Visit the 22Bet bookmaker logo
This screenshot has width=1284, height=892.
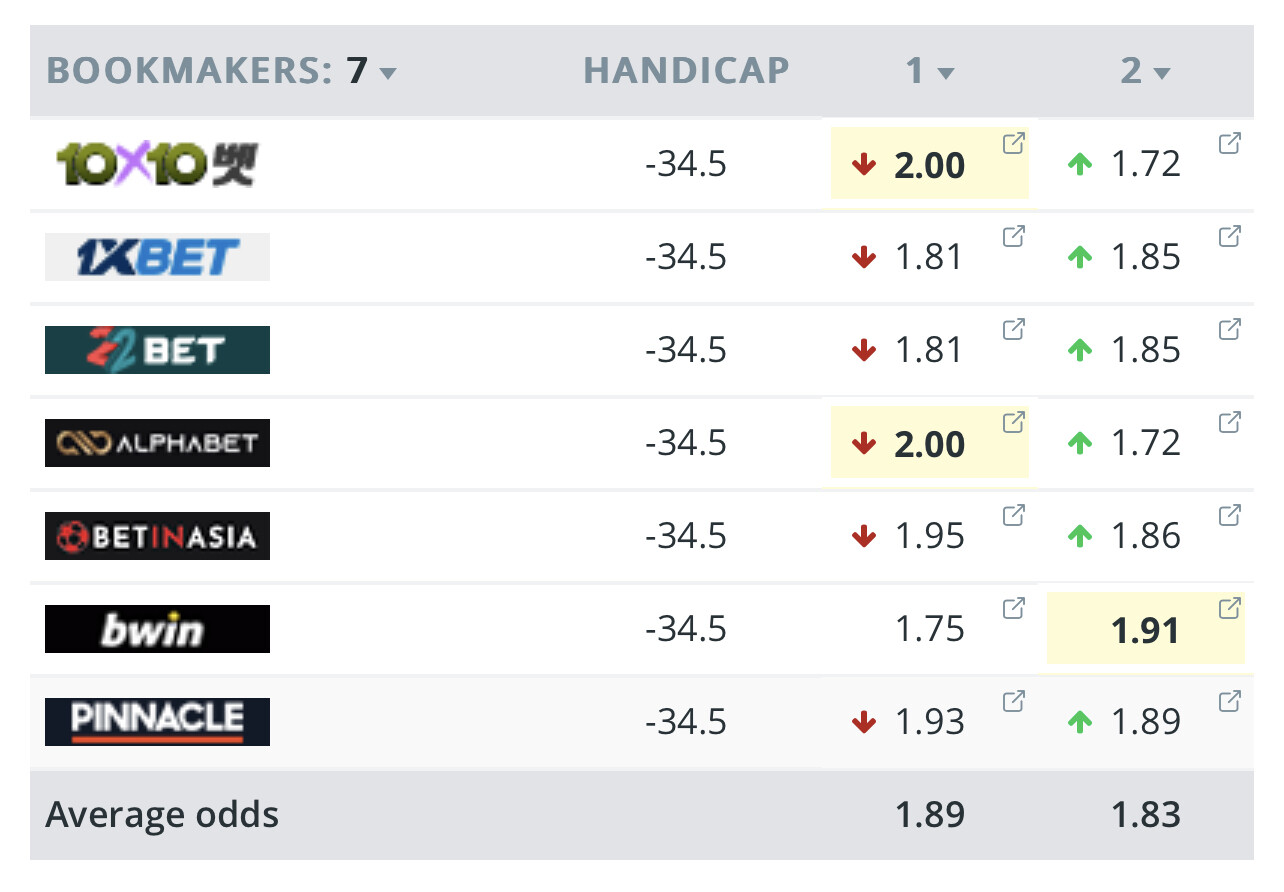click(157, 350)
